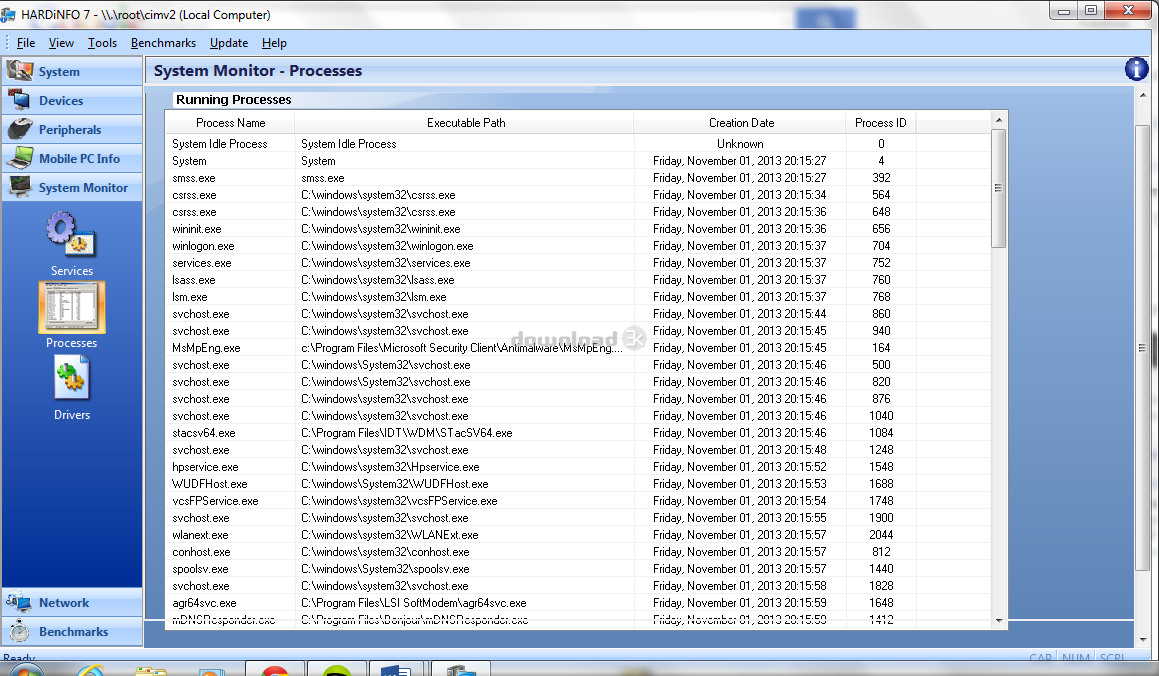Click Process ID 1900
This screenshot has height=676, width=1159.
coord(881,518)
